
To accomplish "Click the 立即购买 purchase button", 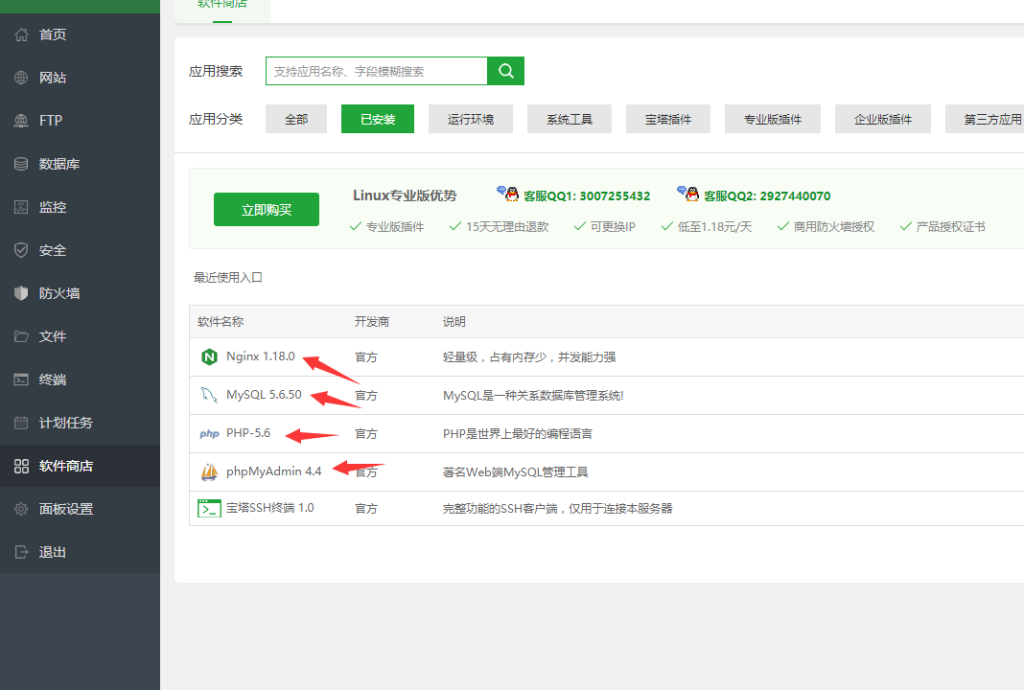I will coord(266,209).
